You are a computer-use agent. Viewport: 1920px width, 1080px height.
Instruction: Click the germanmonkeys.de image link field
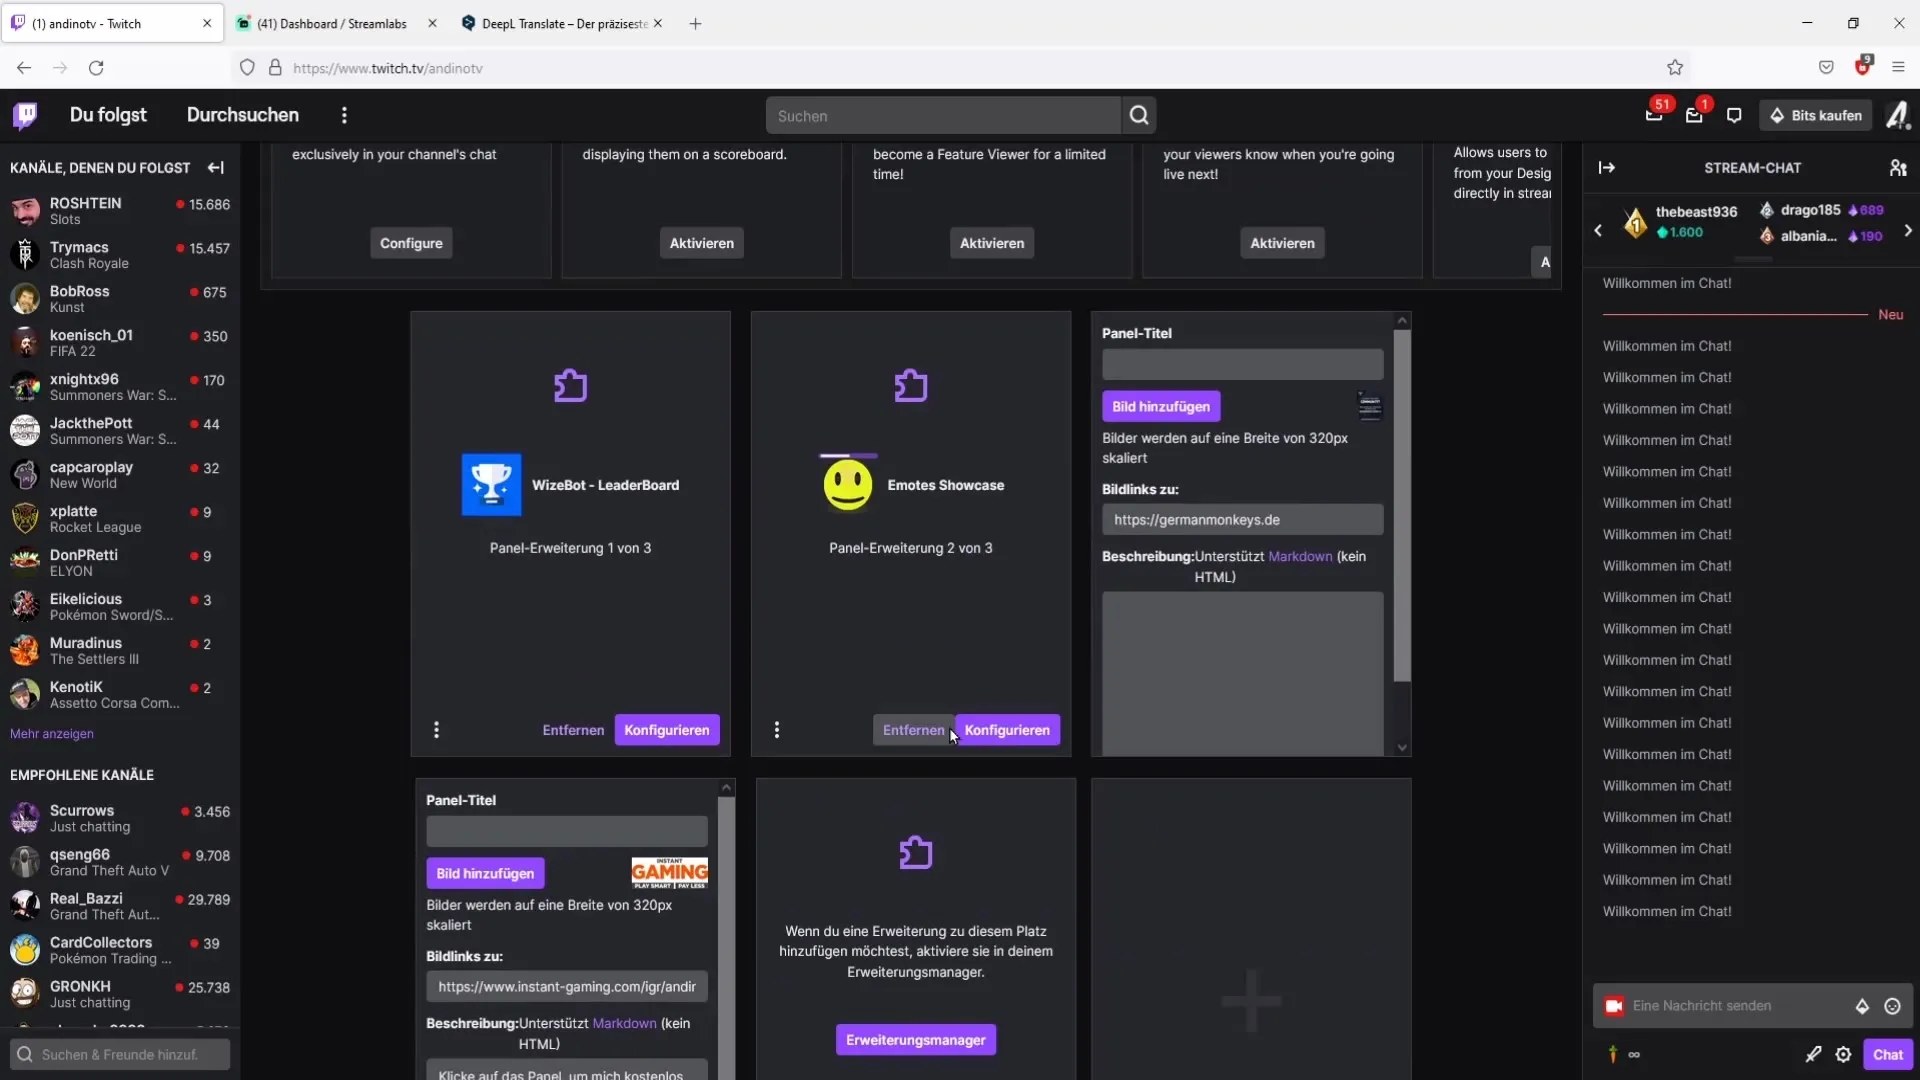[1243, 520]
